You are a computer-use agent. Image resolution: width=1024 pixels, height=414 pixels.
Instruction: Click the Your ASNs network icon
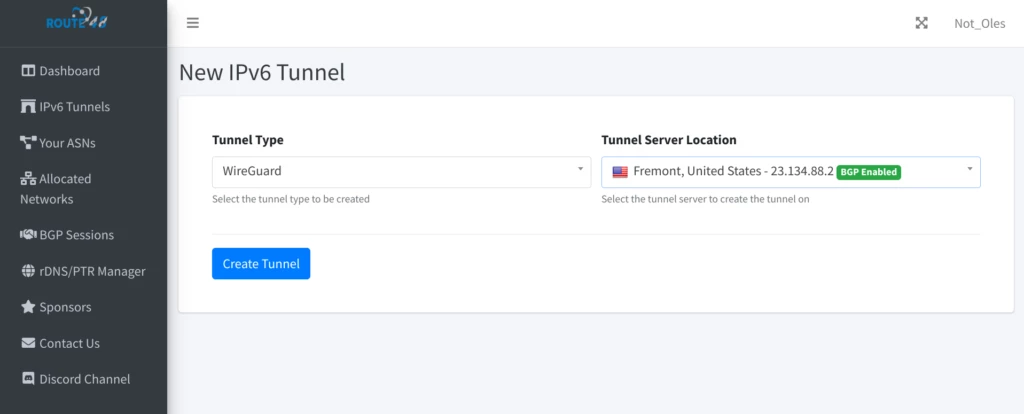coord(28,143)
